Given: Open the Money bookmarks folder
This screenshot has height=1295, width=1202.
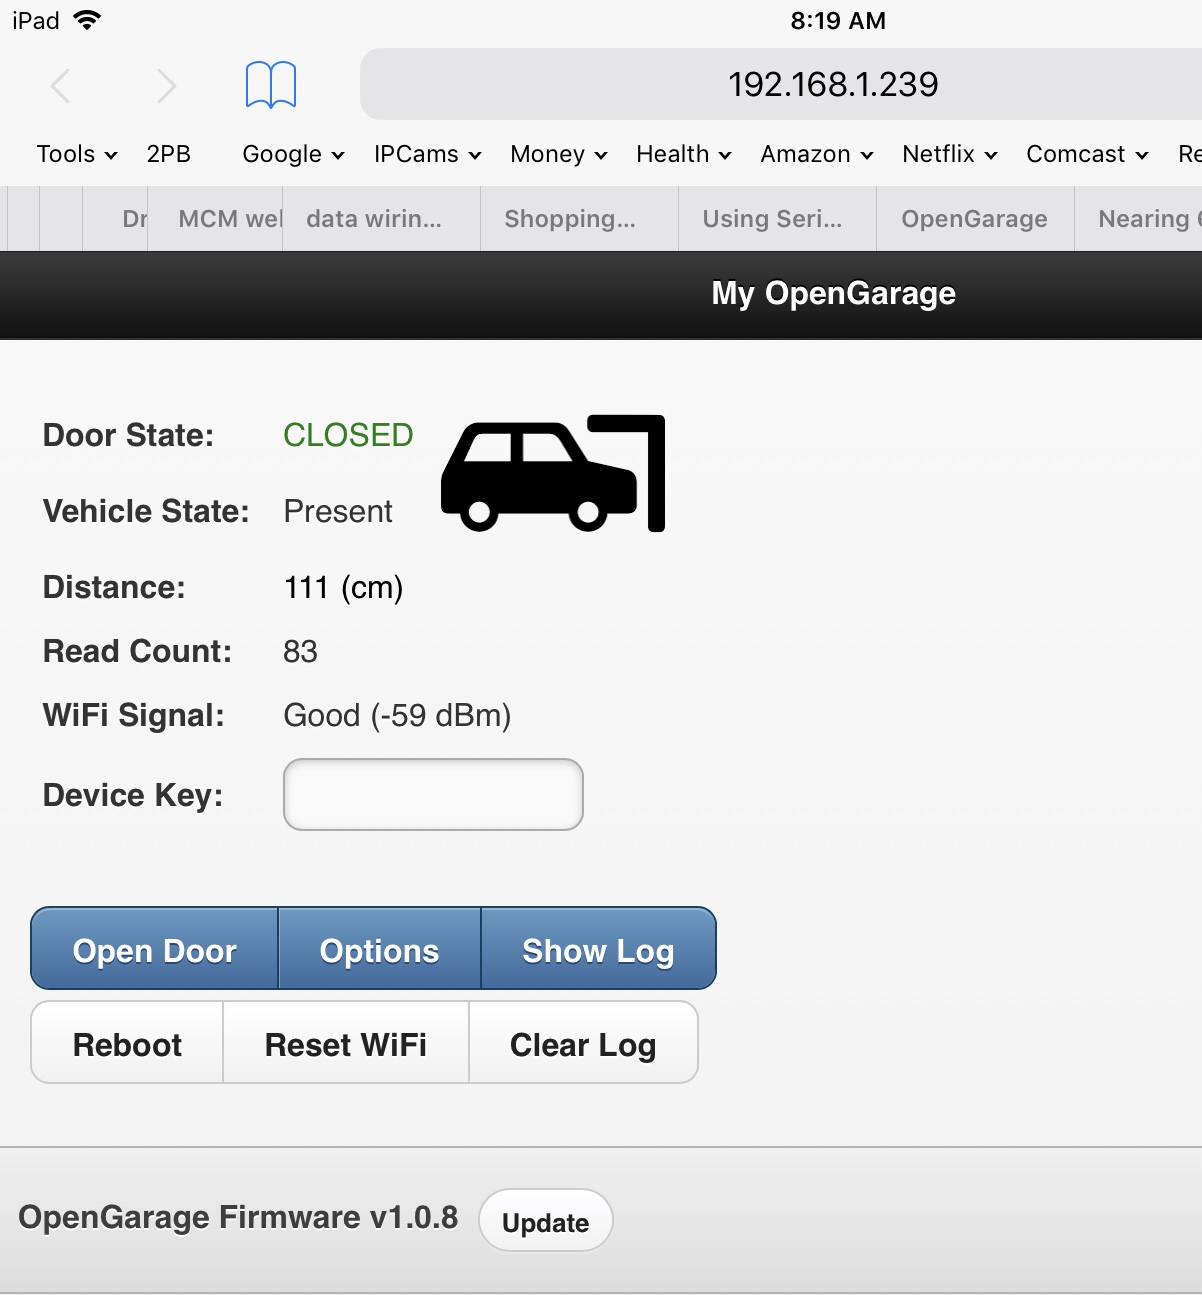Looking at the screenshot, I should 558,154.
